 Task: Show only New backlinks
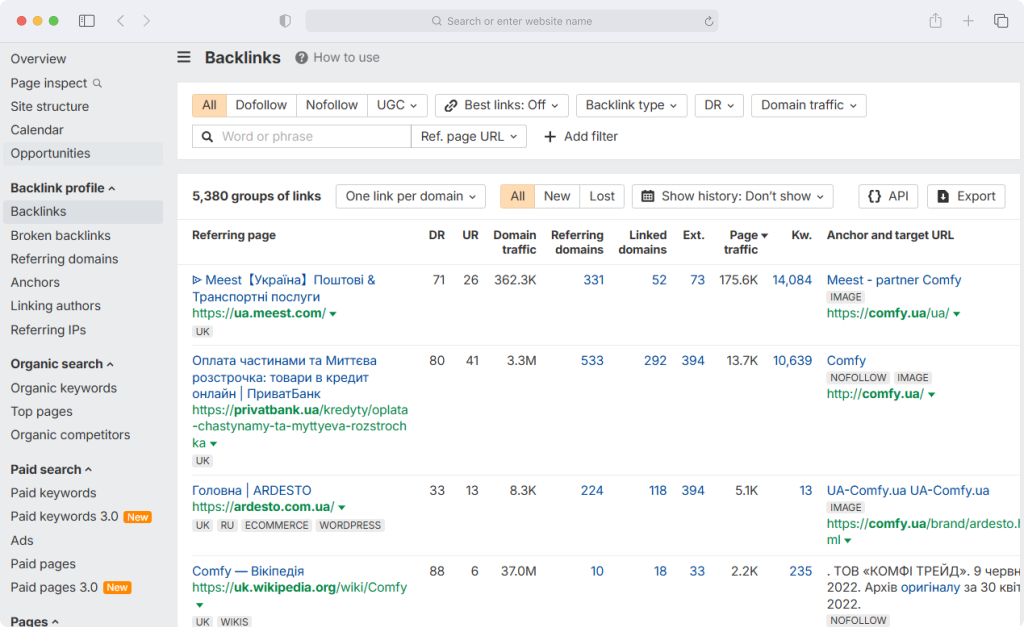(x=557, y=196)
